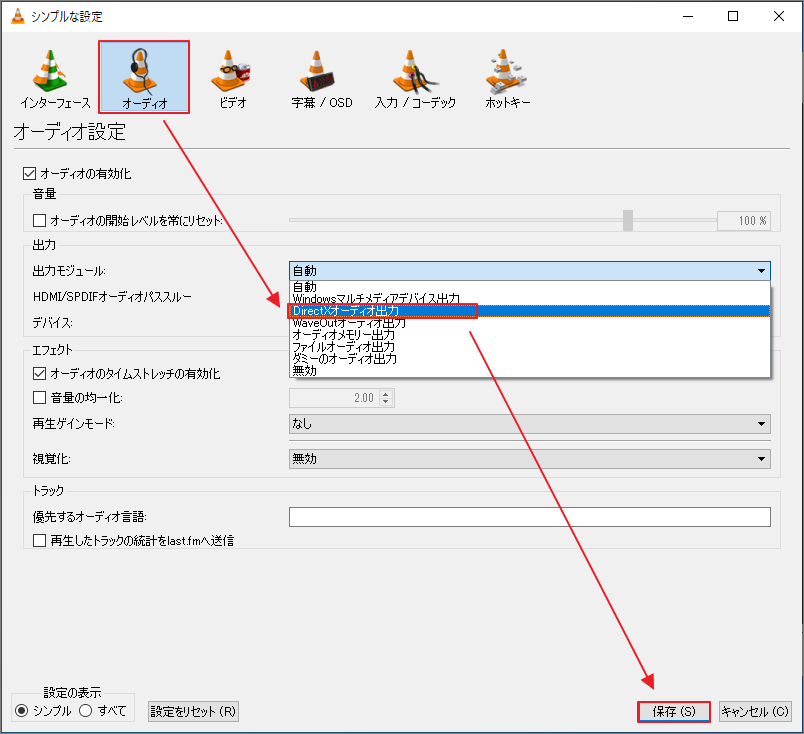Viewport: 804px width, 734px height.
Task: Decrease 音量の均一化 value with down arrow
Action: (x=386, y=402)
